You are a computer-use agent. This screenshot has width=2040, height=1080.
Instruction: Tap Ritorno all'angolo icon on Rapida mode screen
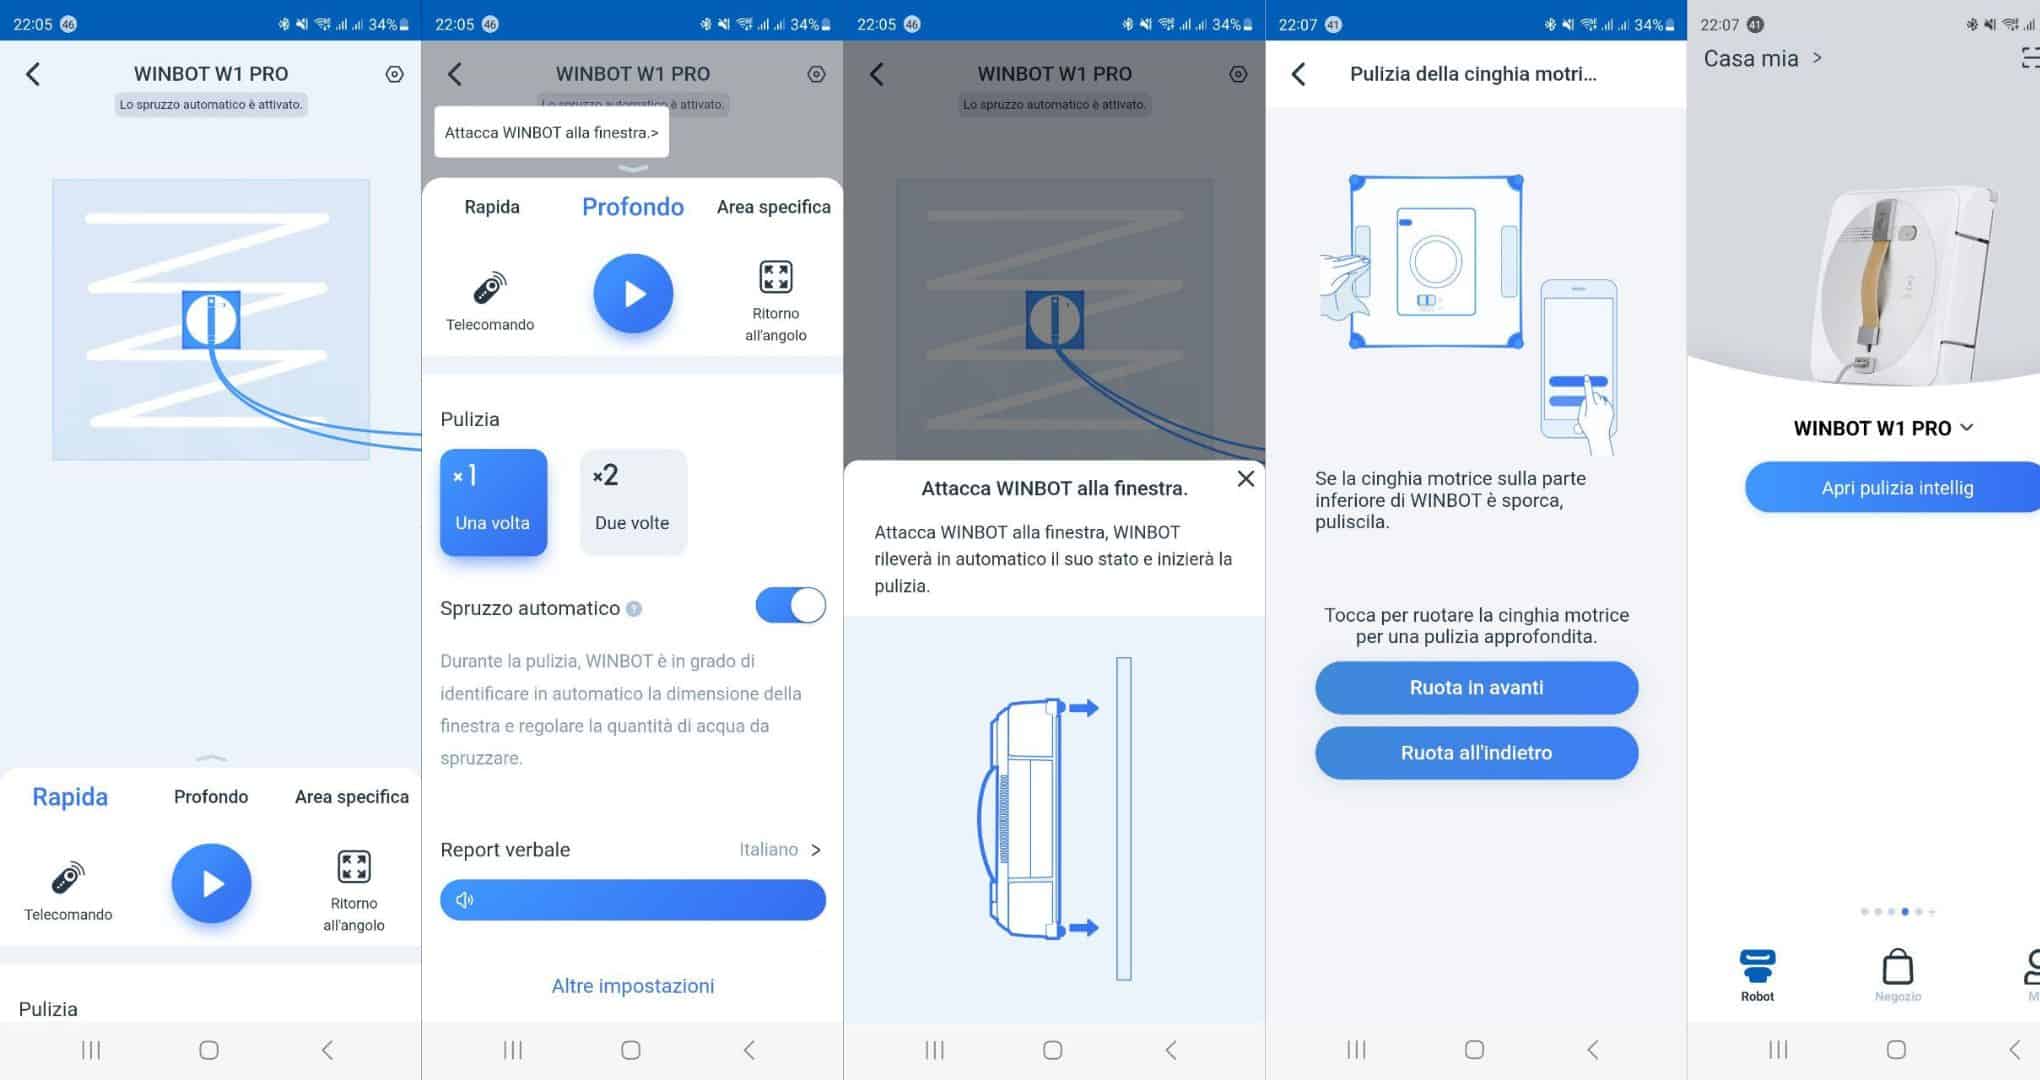pos(354,891)
